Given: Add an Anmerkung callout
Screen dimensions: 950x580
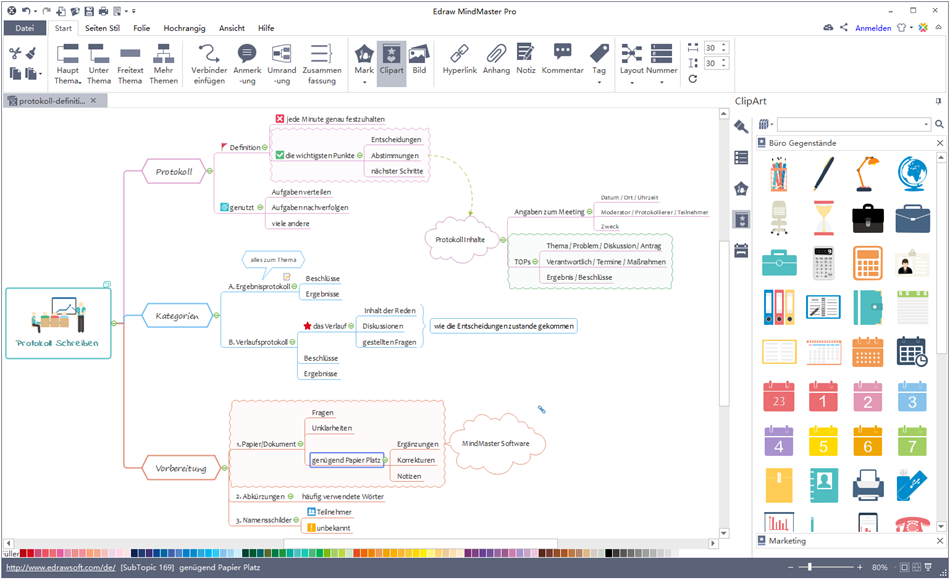Looking at the screenshot, I should point(247,64).
